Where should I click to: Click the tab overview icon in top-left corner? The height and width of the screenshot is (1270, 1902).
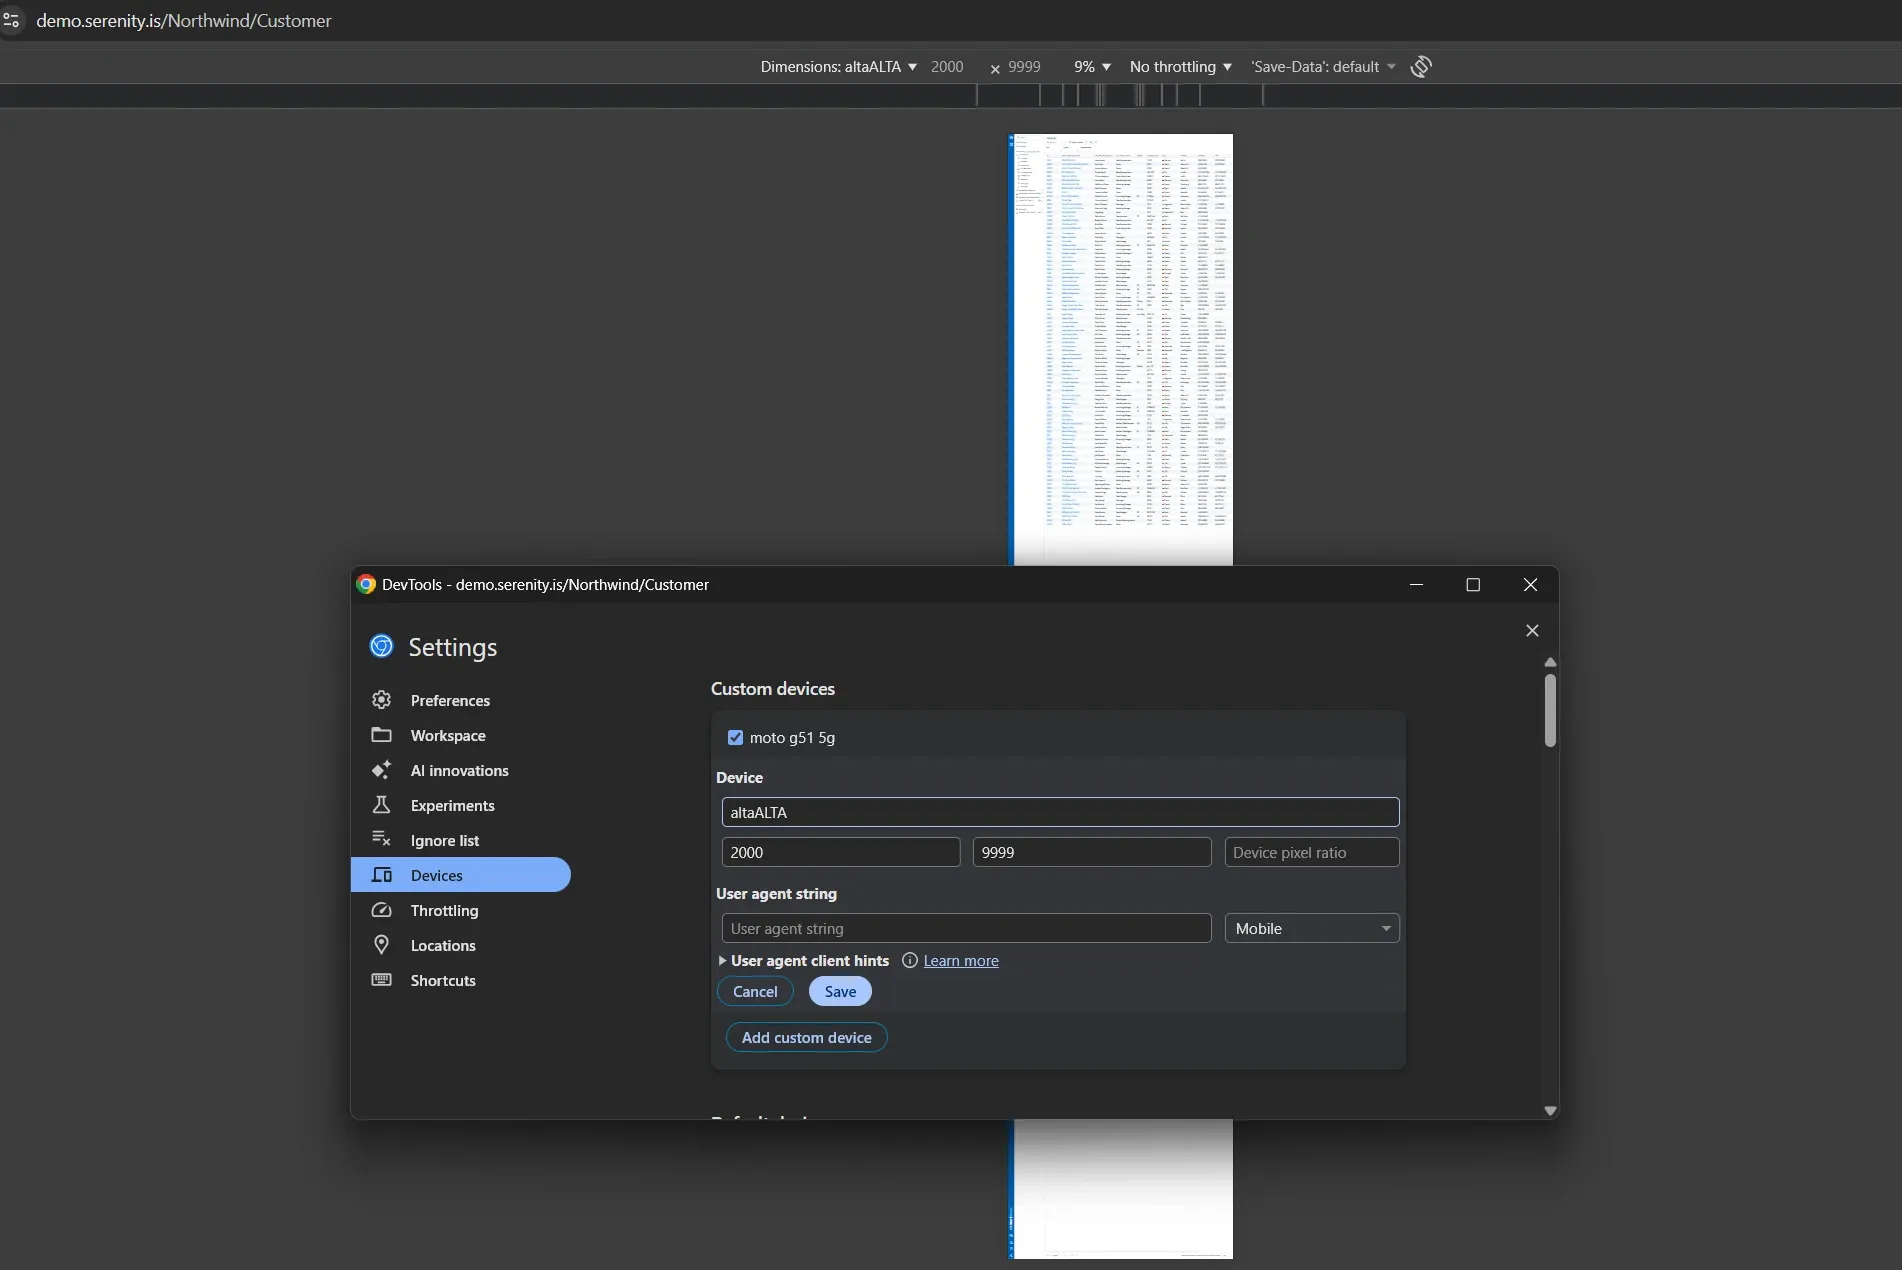(x=13, y=20)
